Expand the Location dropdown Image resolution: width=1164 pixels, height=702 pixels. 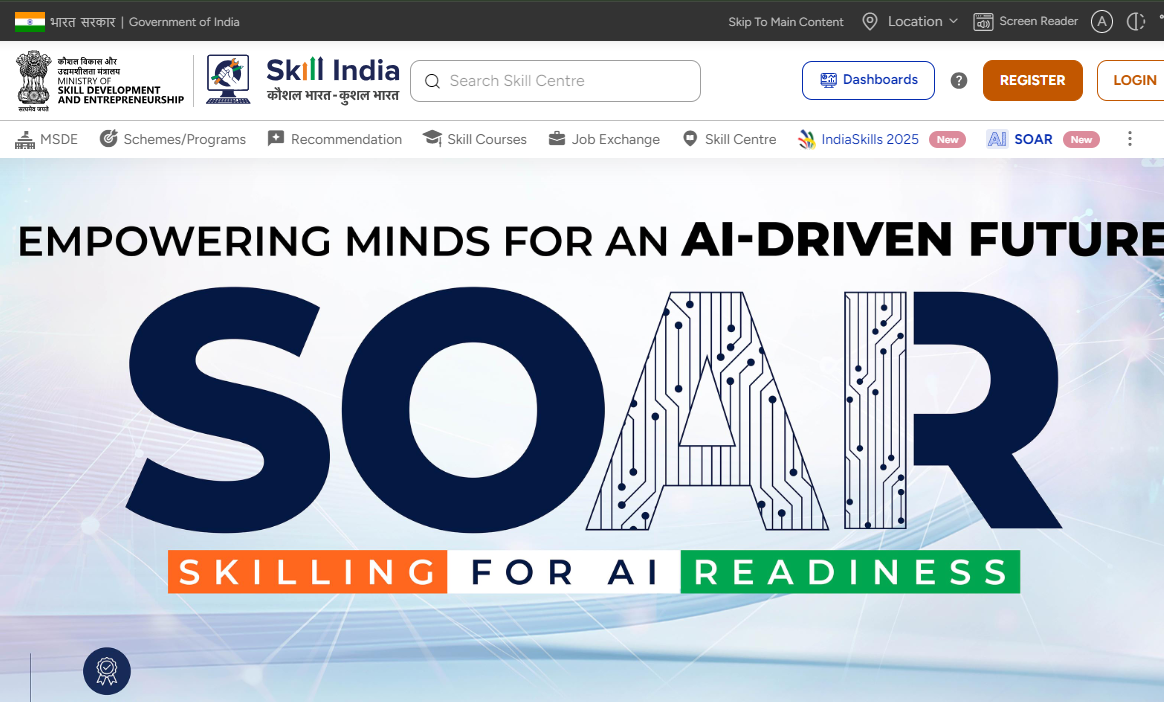pos(910,21)
